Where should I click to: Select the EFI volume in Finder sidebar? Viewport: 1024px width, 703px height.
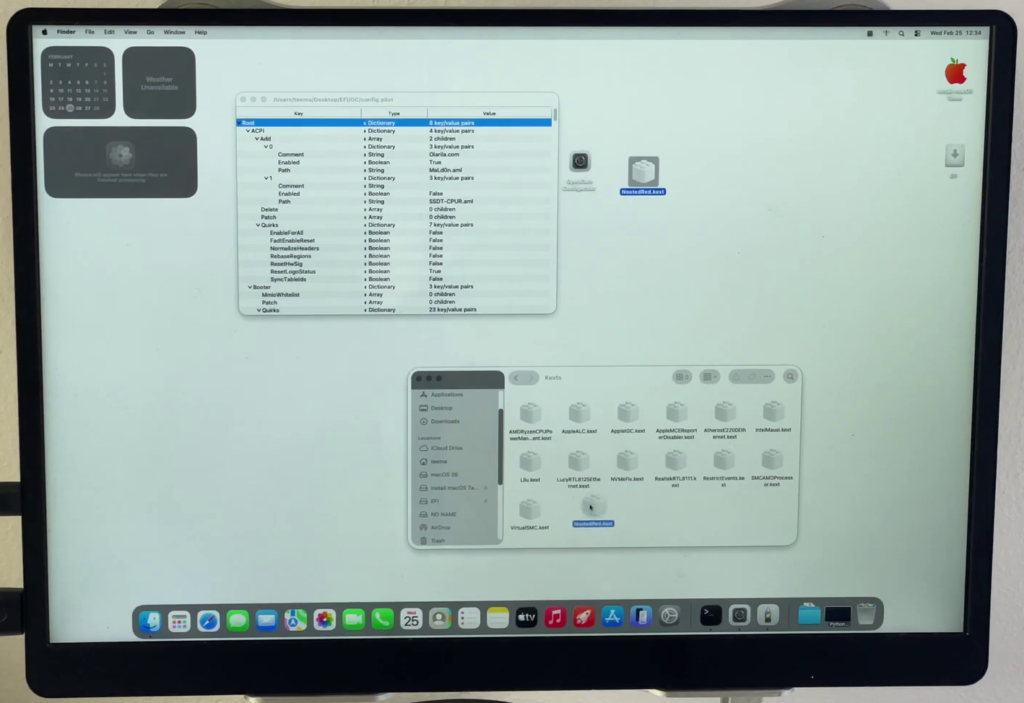point(434,501)
